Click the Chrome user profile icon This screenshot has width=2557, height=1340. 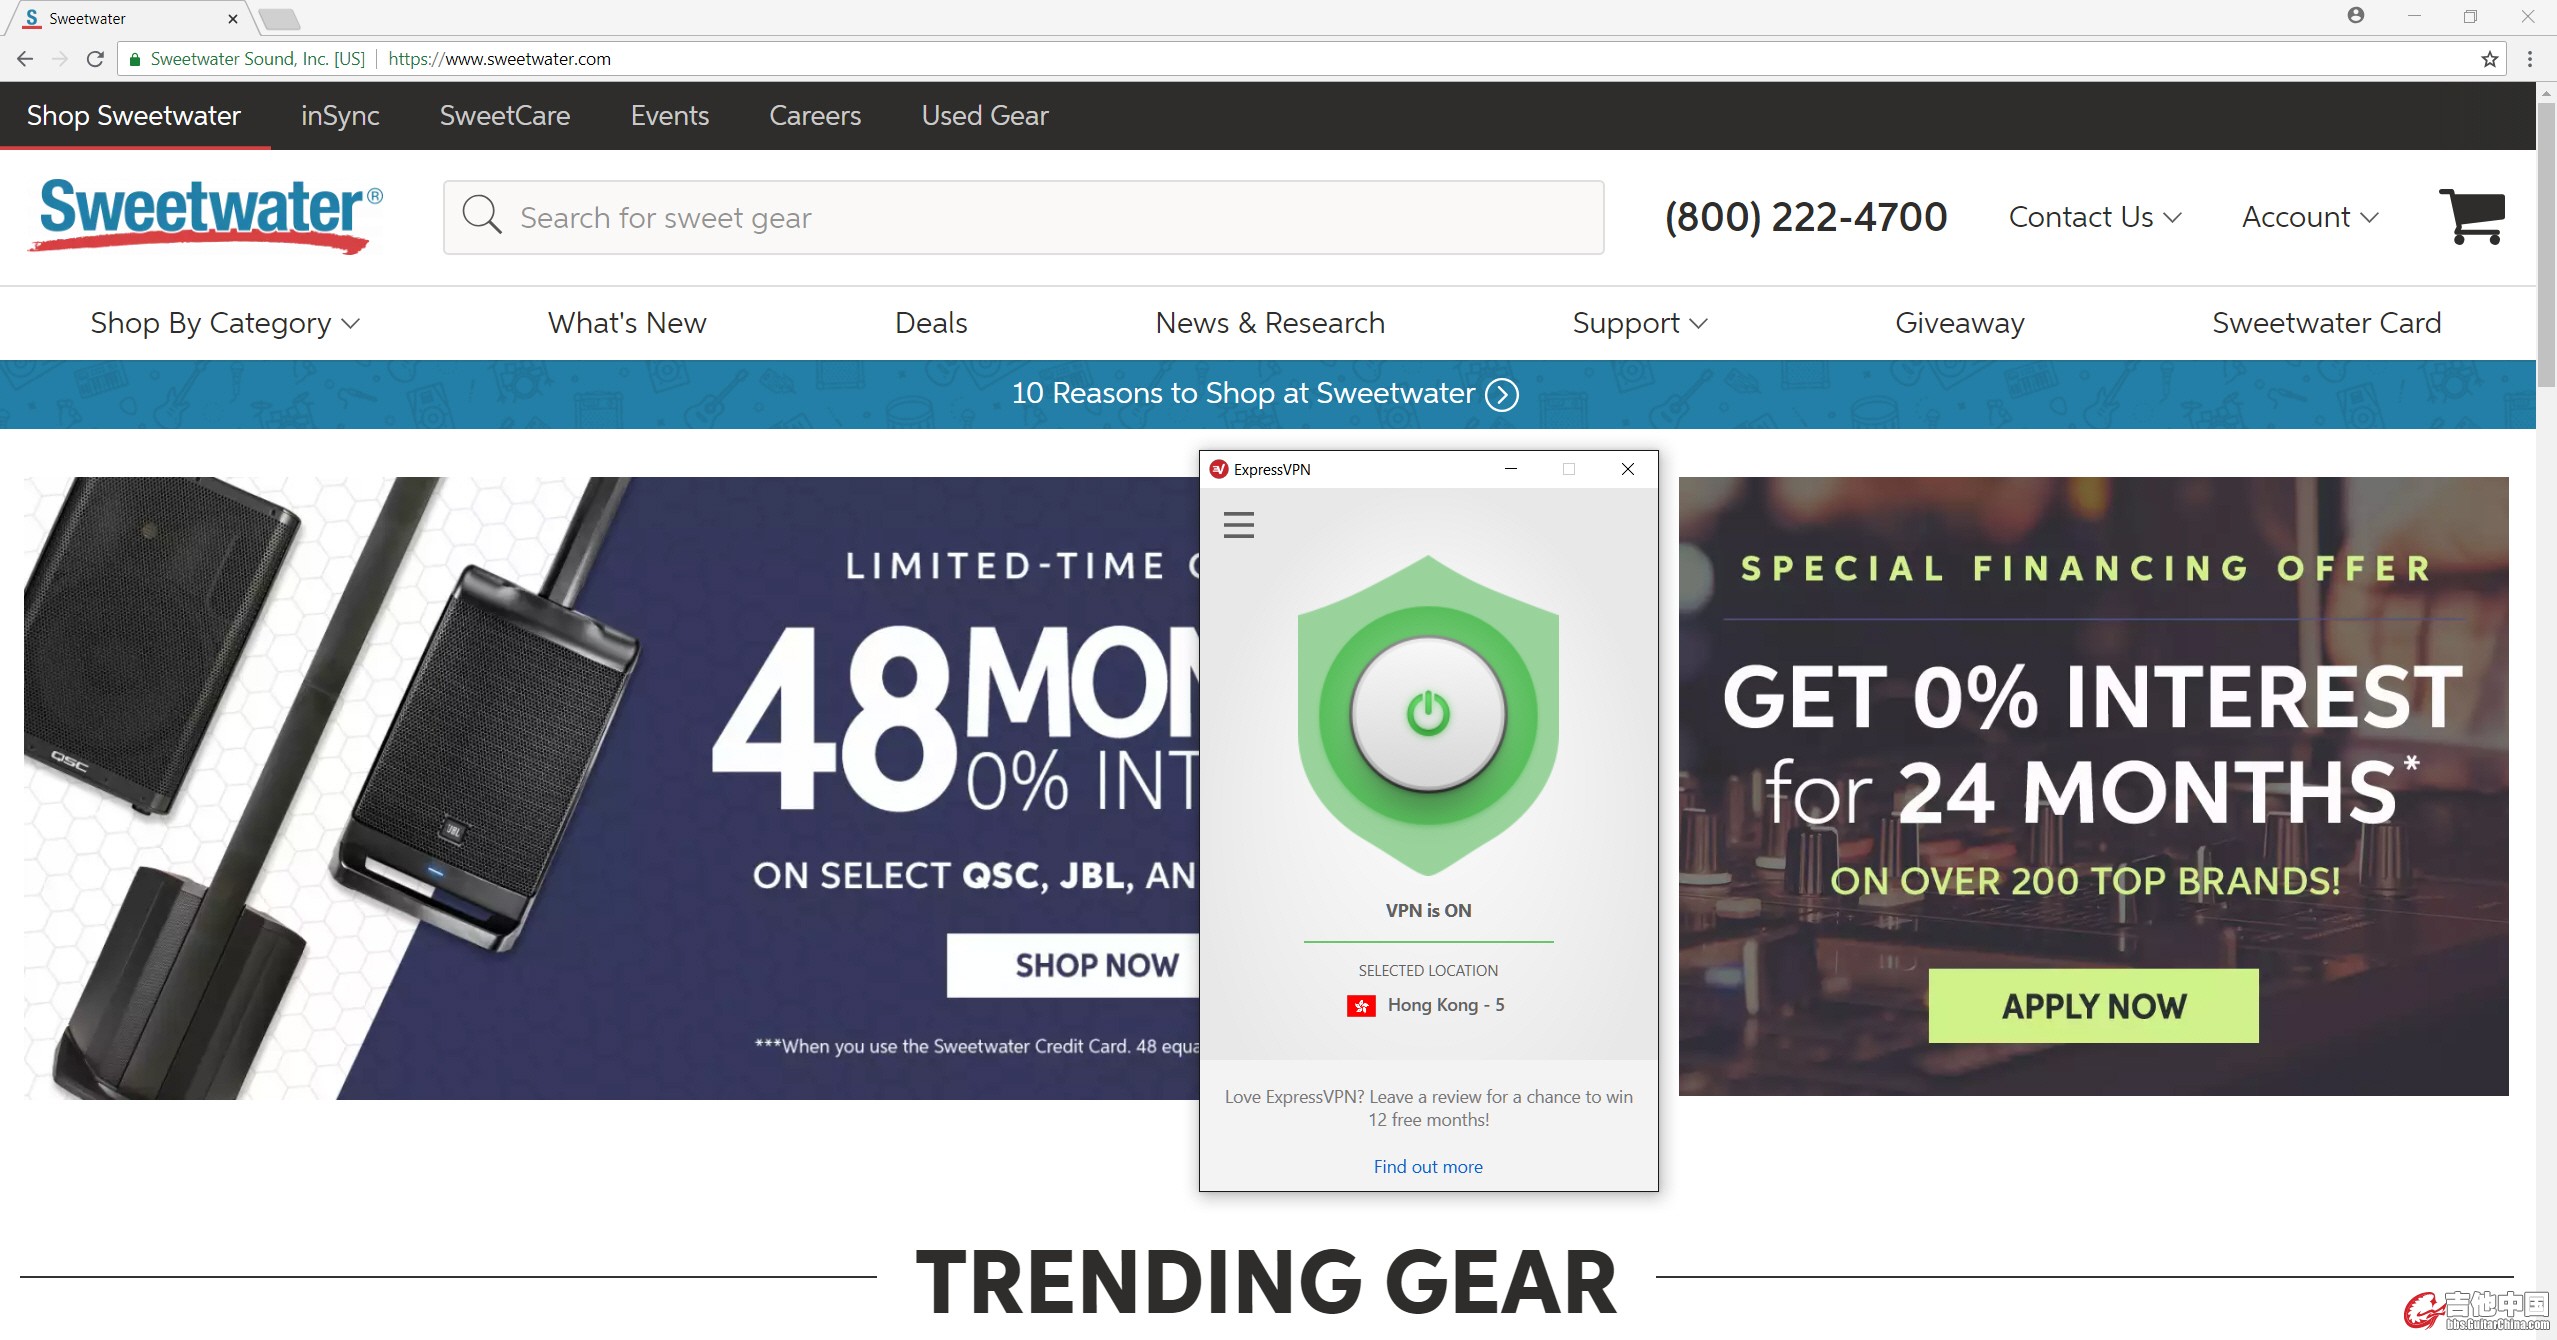[2356, 15]
